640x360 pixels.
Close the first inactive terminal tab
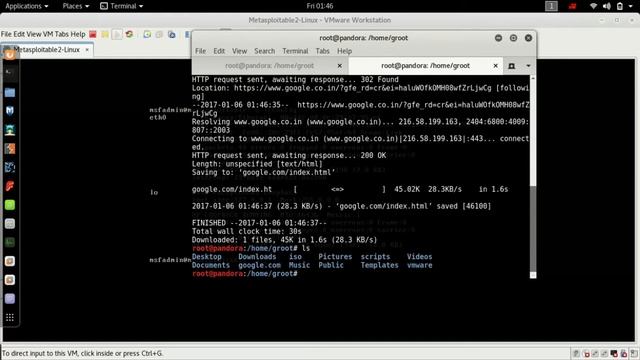[x=340, y=66]
